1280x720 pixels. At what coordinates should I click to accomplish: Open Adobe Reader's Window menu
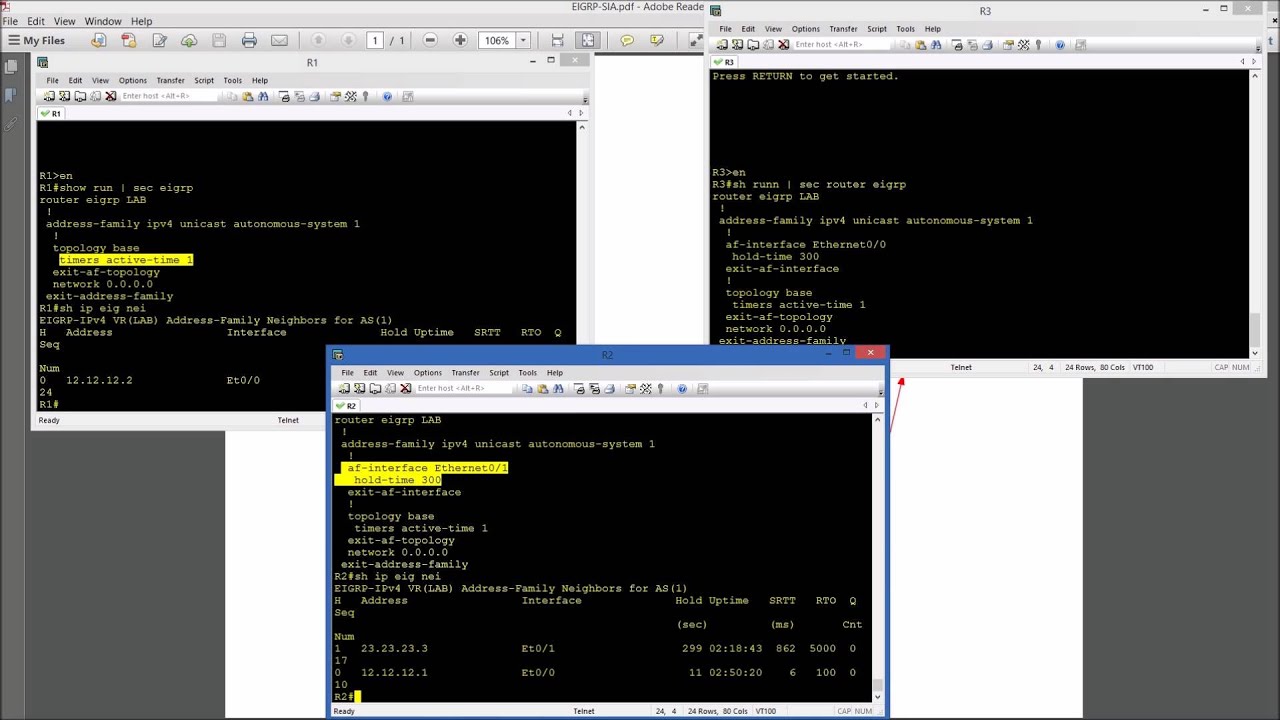tap(103, 21)
